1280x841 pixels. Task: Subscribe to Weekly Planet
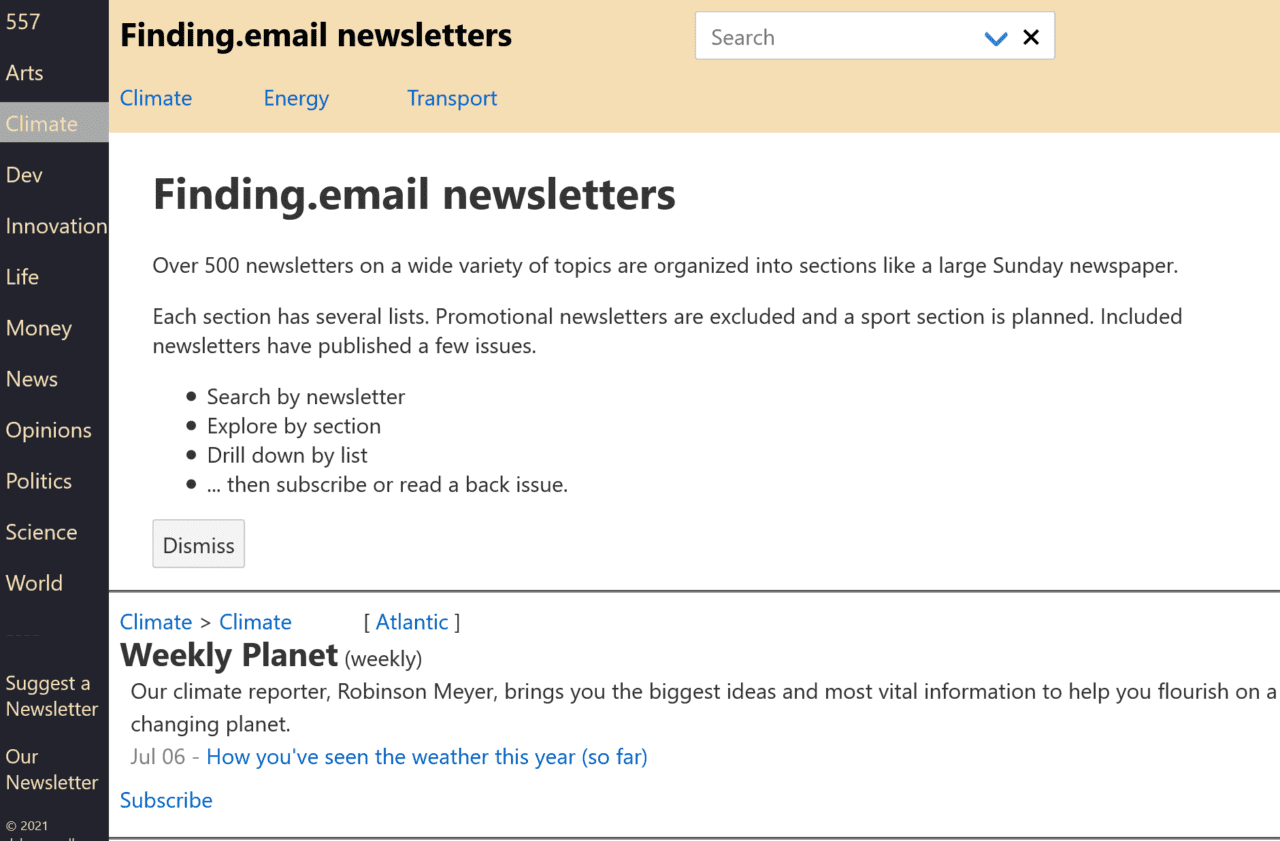pyautogui.click(x=166, y=800)
